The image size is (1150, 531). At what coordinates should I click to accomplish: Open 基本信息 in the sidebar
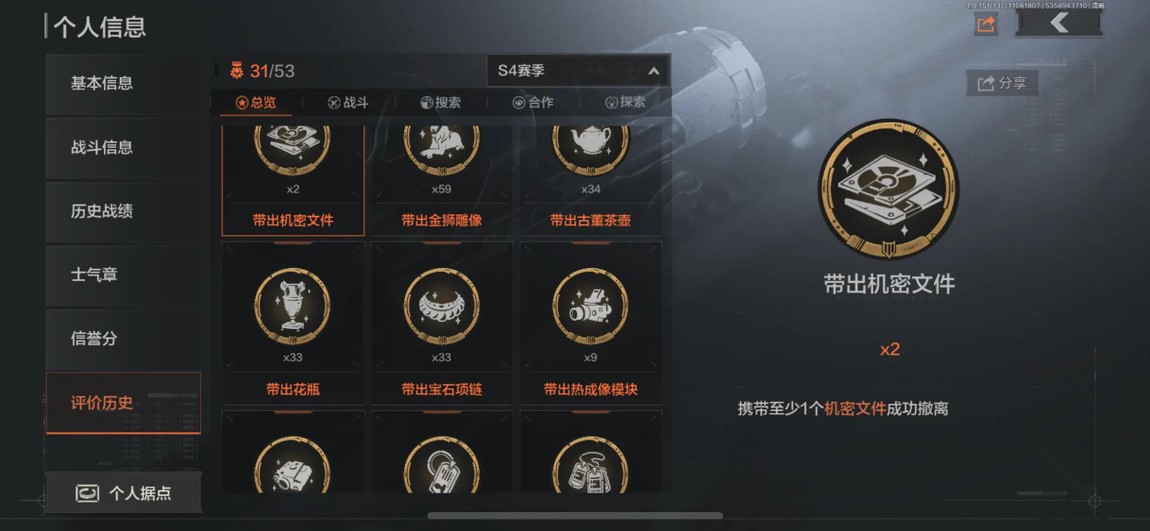pos(122,84)
